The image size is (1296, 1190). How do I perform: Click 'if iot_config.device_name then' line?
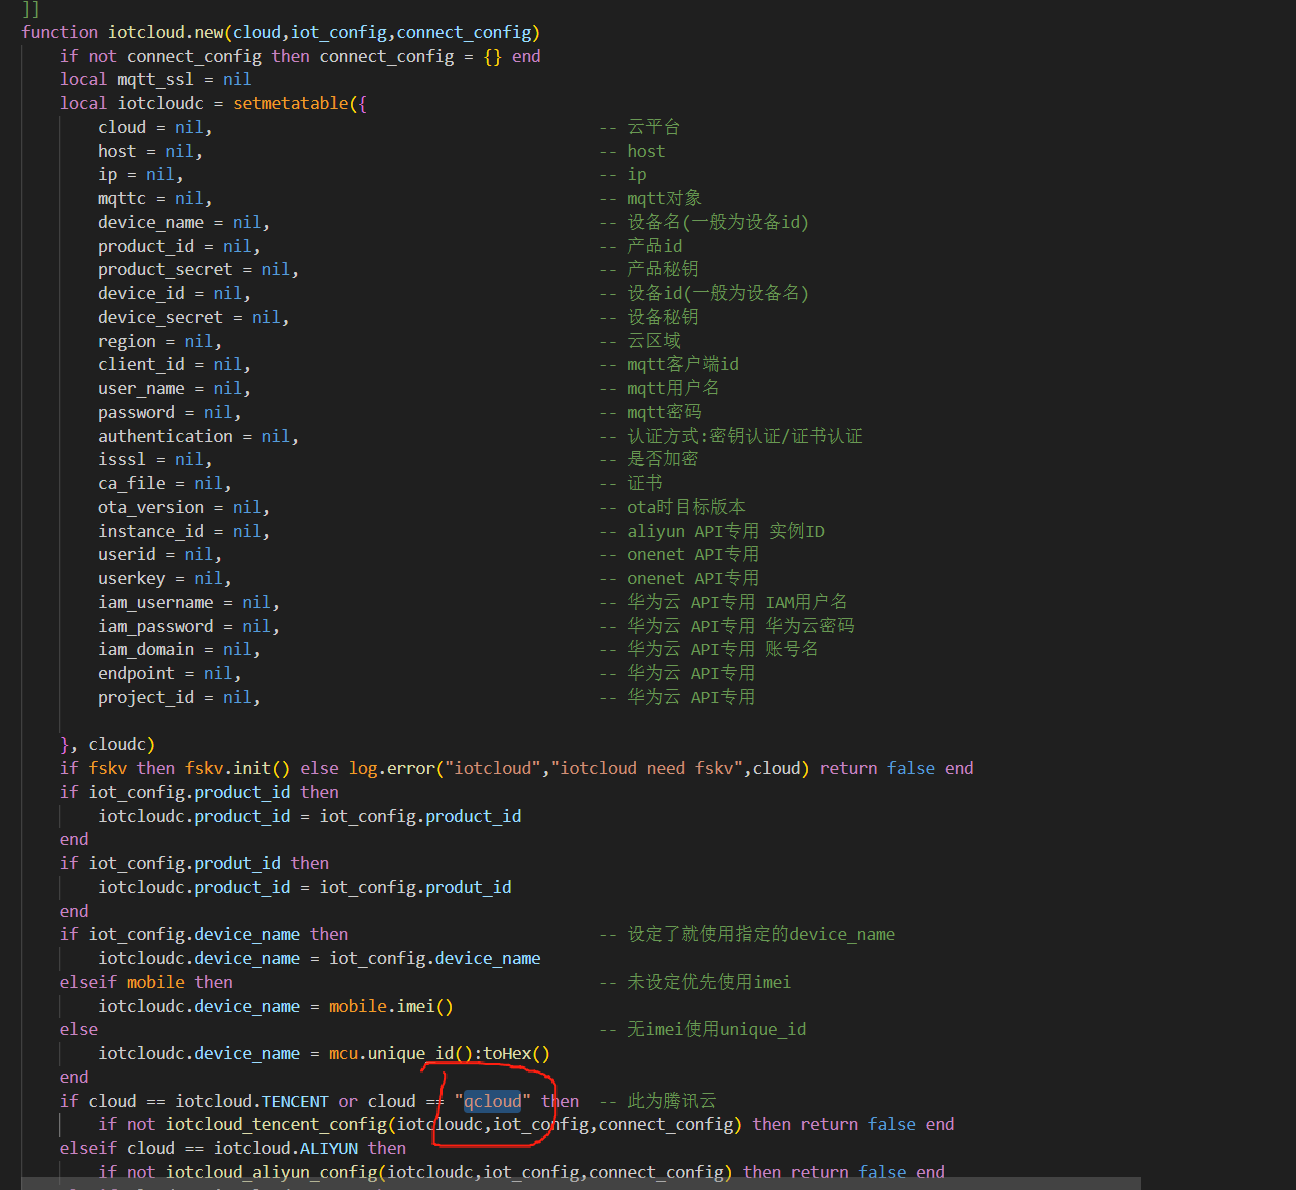pos(204,934)
